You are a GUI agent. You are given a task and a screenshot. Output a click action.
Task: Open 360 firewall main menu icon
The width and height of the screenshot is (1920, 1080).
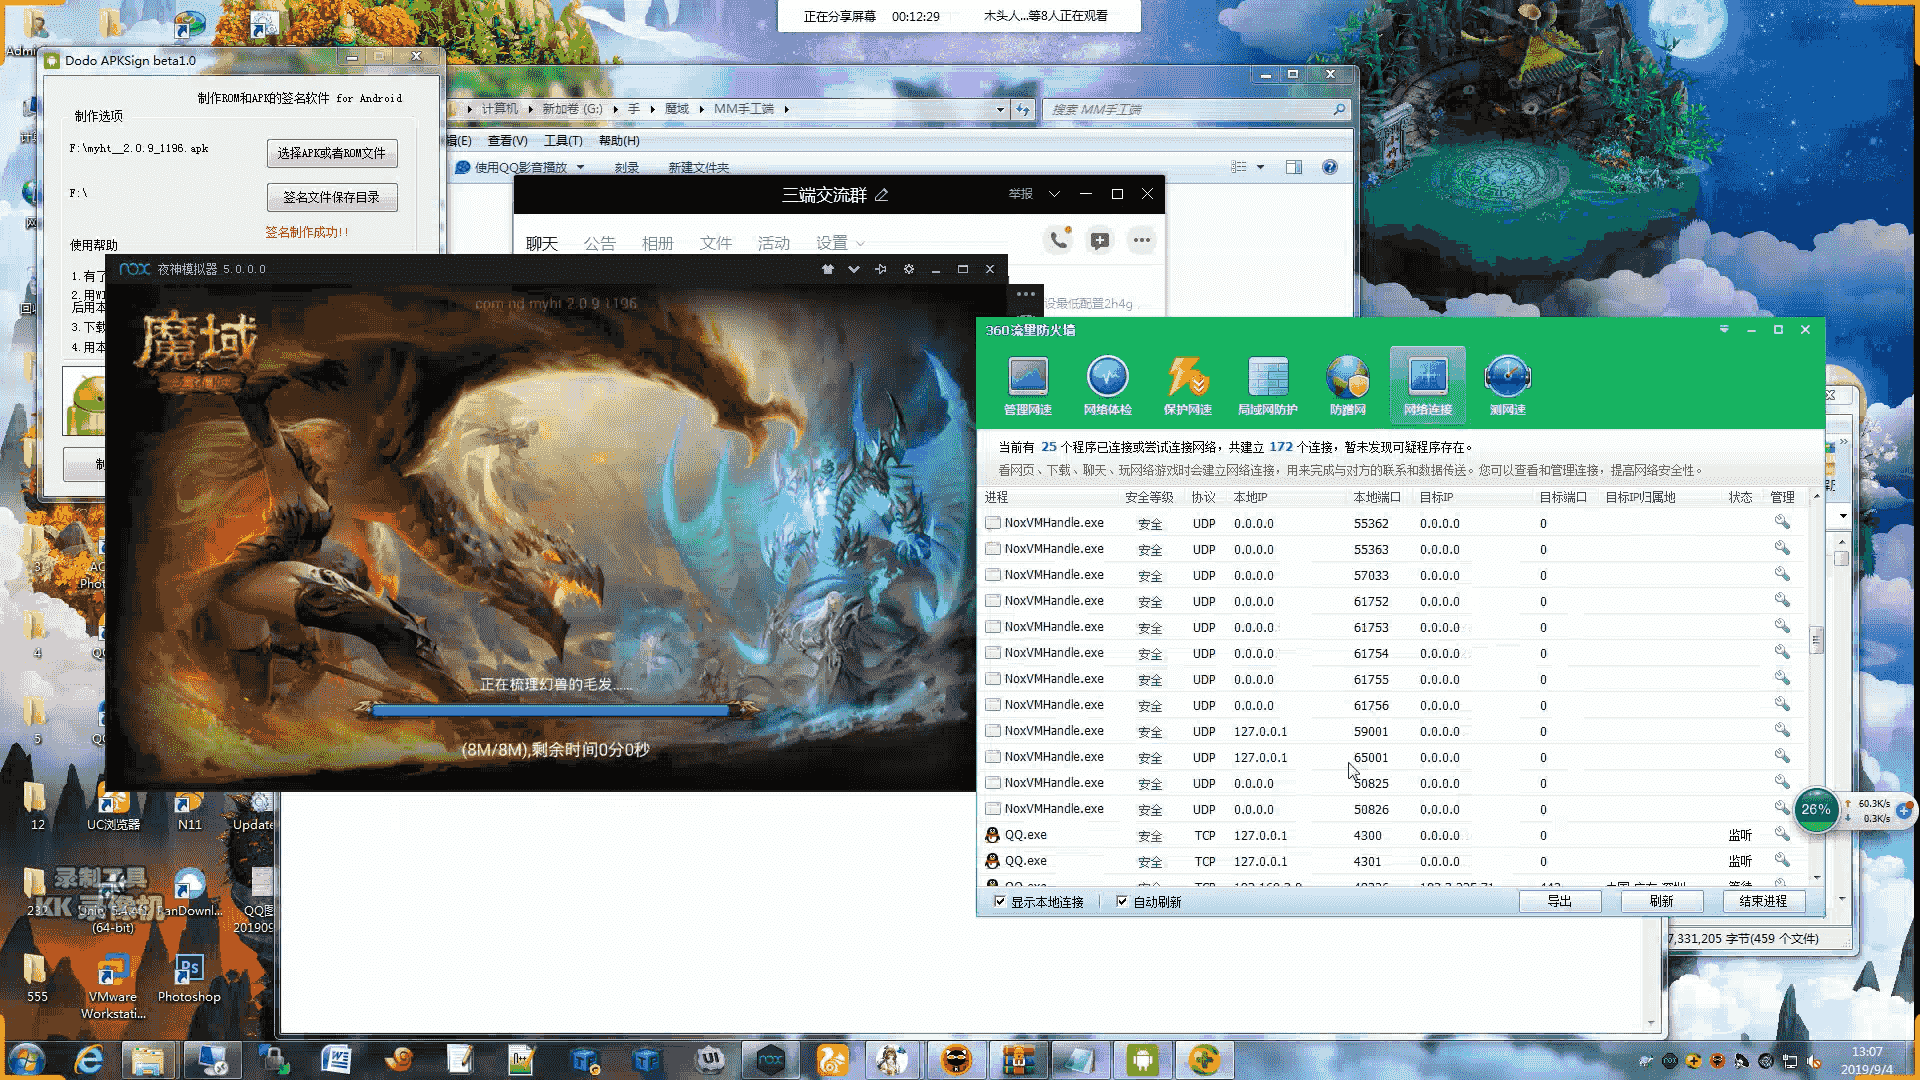click(1723, 329)
